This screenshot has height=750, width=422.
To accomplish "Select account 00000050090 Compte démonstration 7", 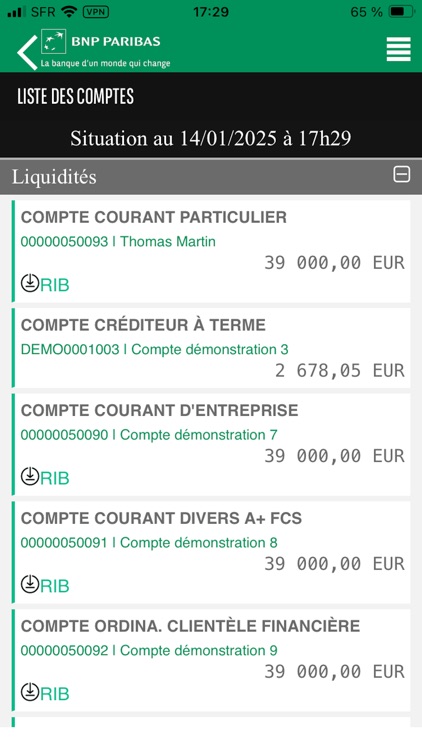I will tap(149, 435).
